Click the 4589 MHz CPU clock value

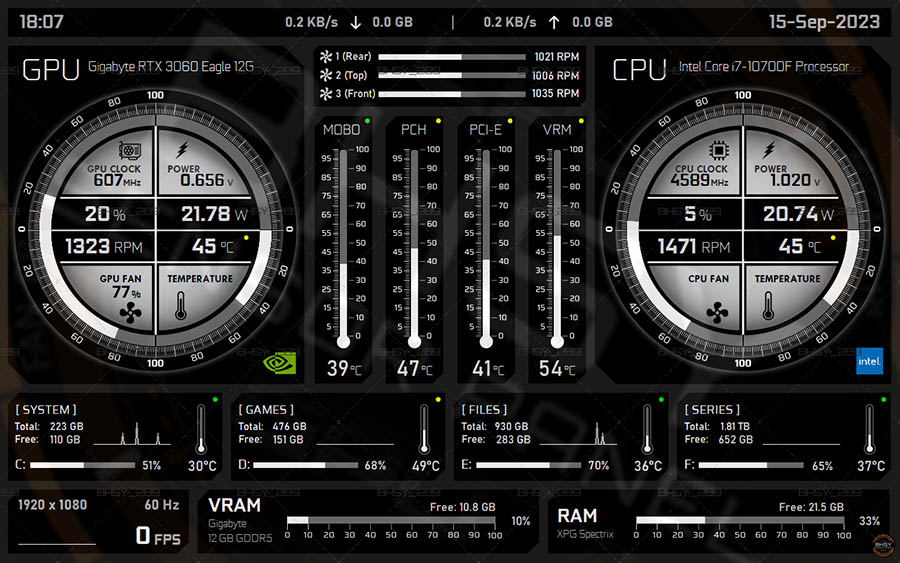699,180
